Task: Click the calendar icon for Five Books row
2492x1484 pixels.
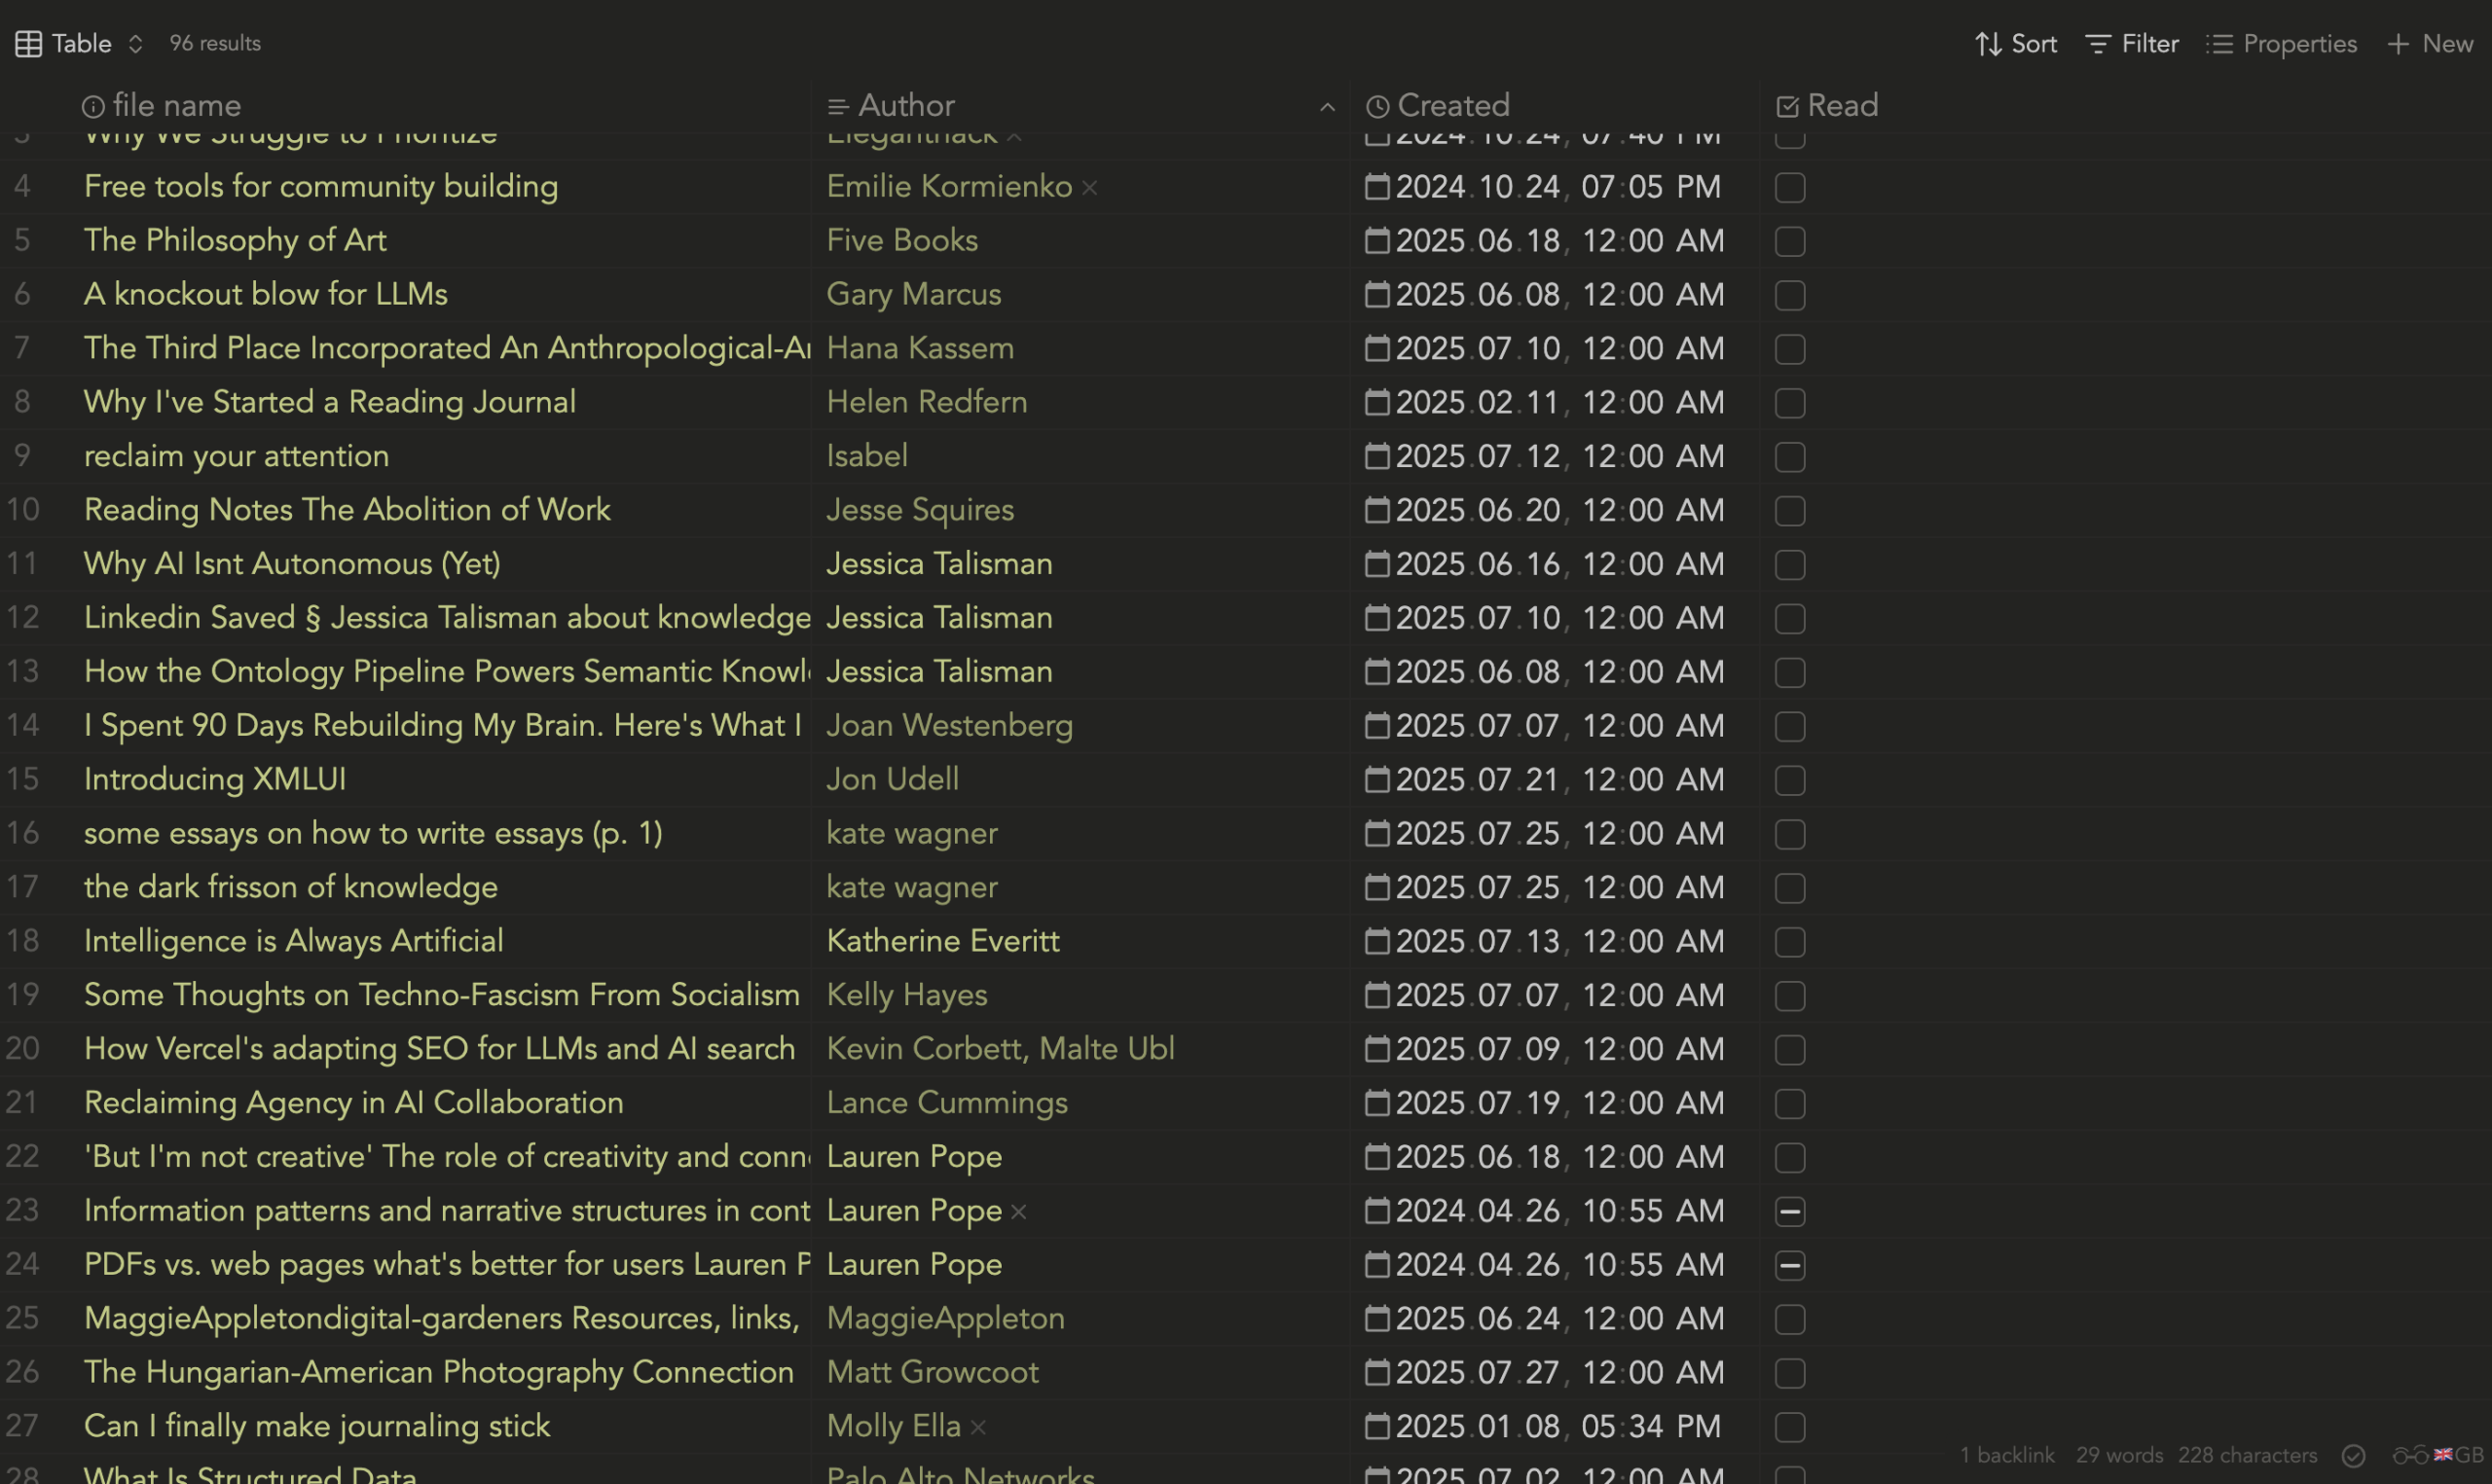Action: (x=1377, y=240)
